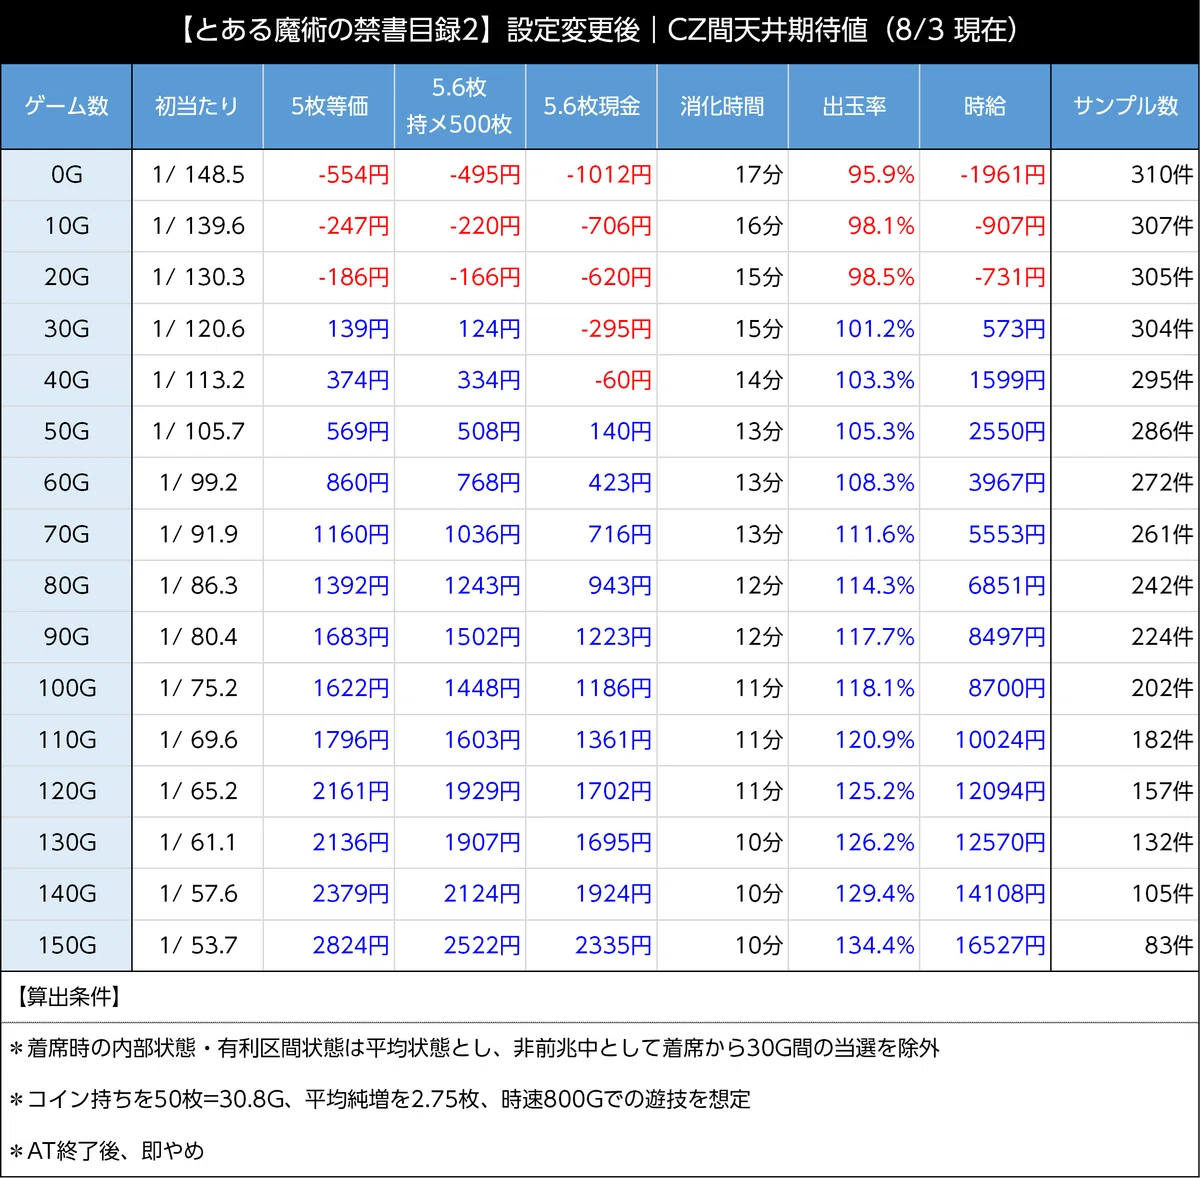Select the 100G row label
The width and height of the screenshot is (1200, 1178).
(x=66, y=688)
